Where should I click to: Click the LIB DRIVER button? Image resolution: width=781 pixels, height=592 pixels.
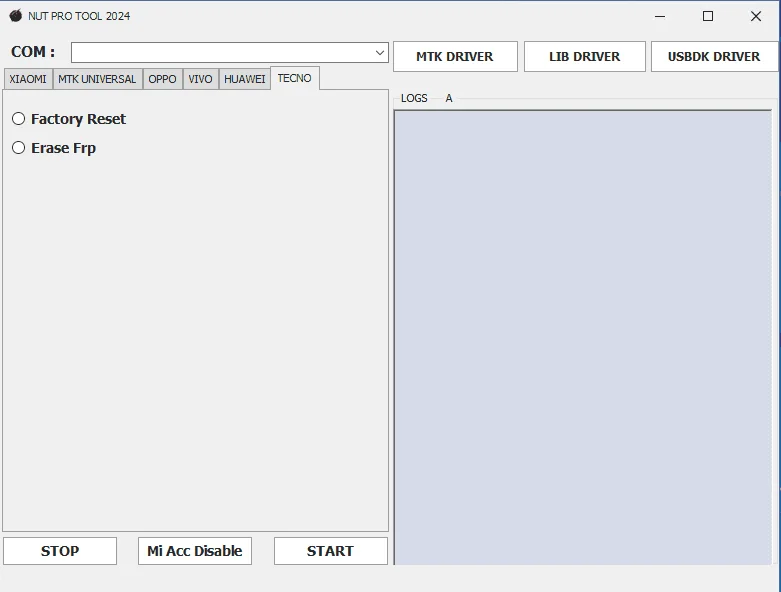click(x=585, y=57)
